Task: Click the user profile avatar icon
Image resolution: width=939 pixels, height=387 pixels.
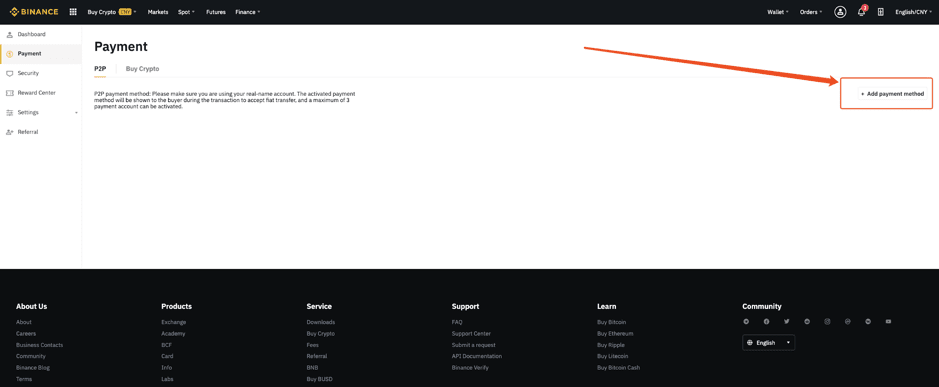Action: [840, 12]
